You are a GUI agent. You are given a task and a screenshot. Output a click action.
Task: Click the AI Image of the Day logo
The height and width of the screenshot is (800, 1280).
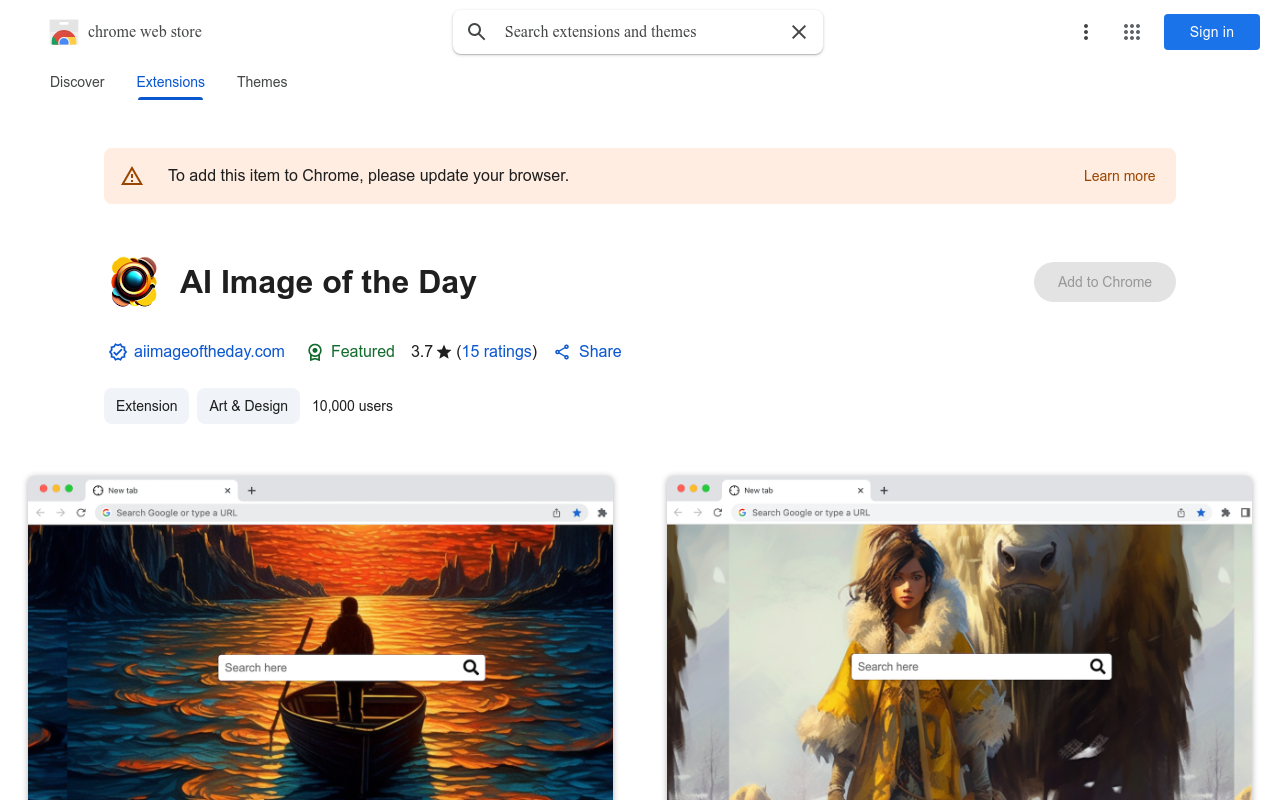(x=134, y=282)
